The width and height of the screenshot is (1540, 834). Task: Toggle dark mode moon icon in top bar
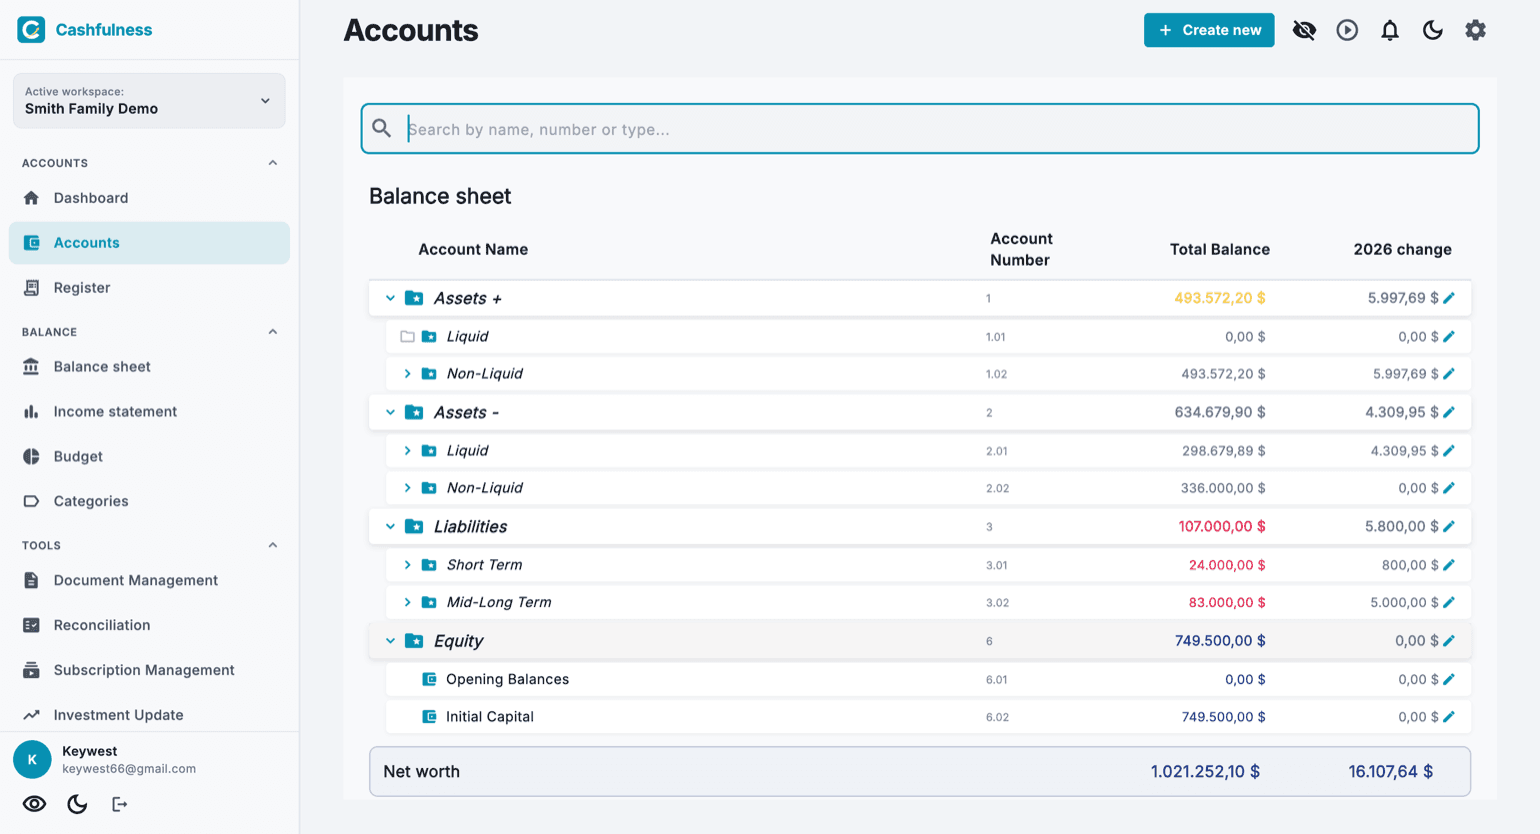tap(1433, 30)
